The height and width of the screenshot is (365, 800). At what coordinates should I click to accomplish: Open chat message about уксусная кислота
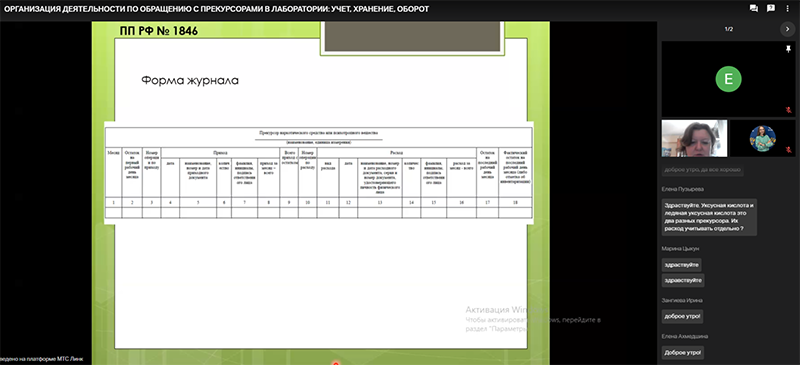pyautogui.click(x=709, y=217)
